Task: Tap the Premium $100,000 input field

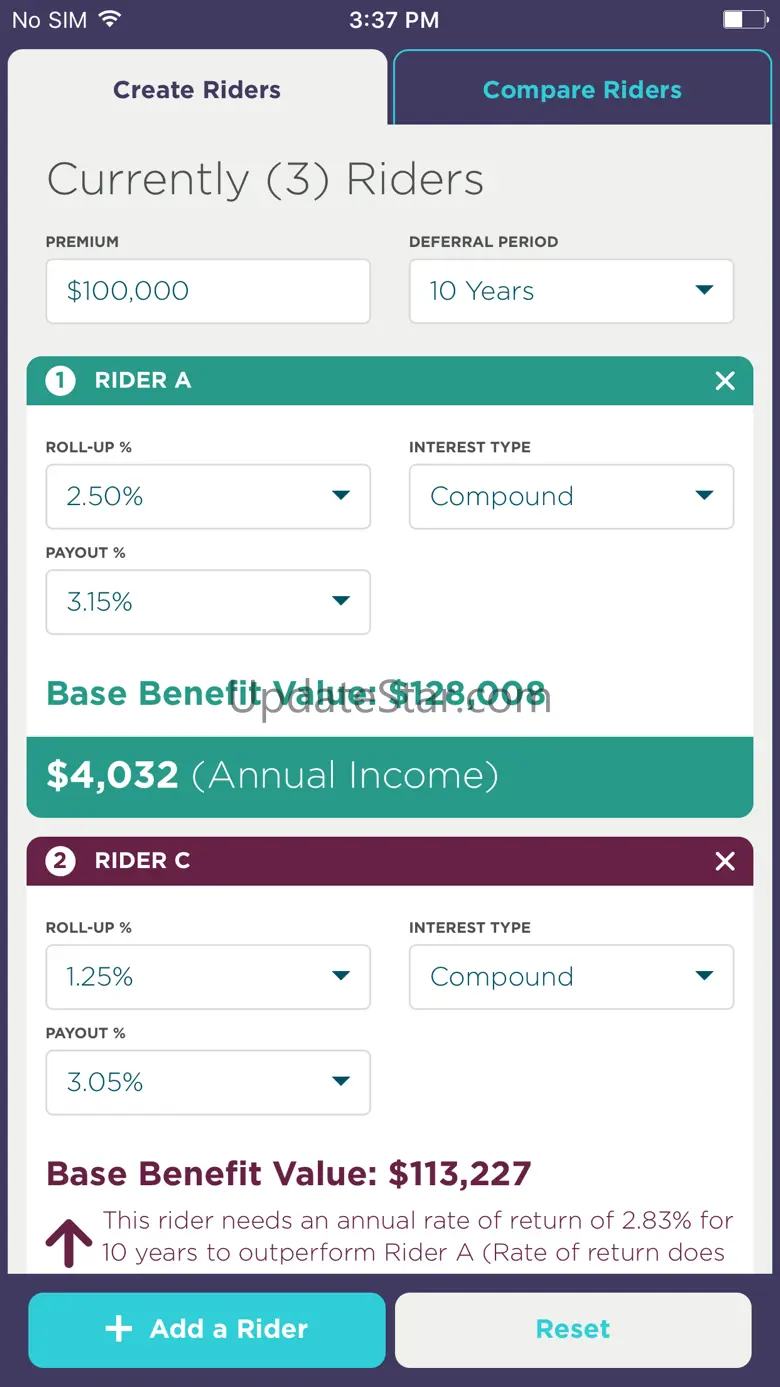Action: coord(208,291)
